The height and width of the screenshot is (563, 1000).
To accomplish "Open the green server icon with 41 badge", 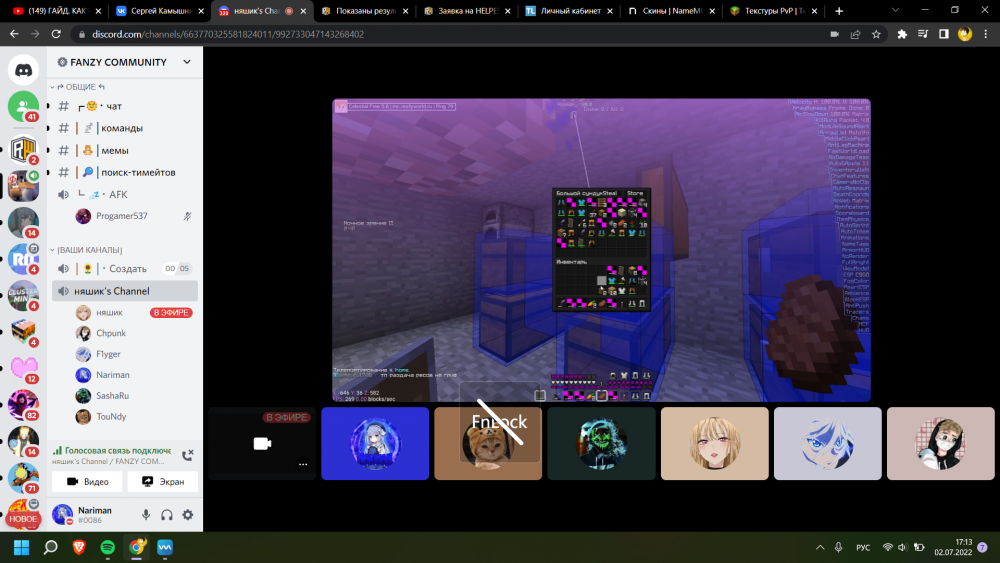I will [24, 106].
